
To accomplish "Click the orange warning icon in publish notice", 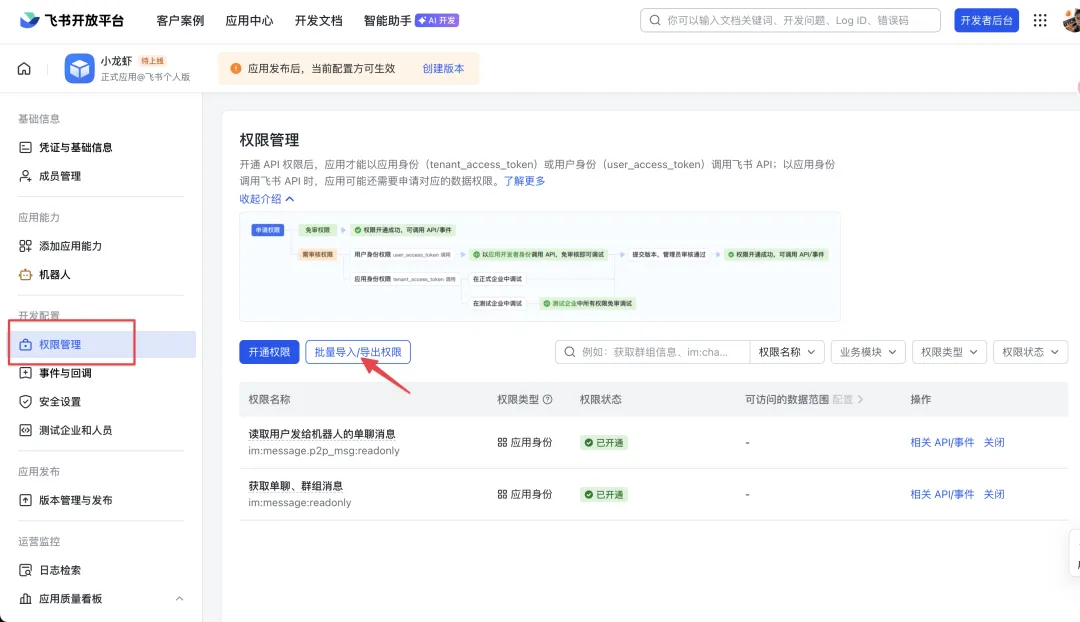I will [x=236, y=68].
